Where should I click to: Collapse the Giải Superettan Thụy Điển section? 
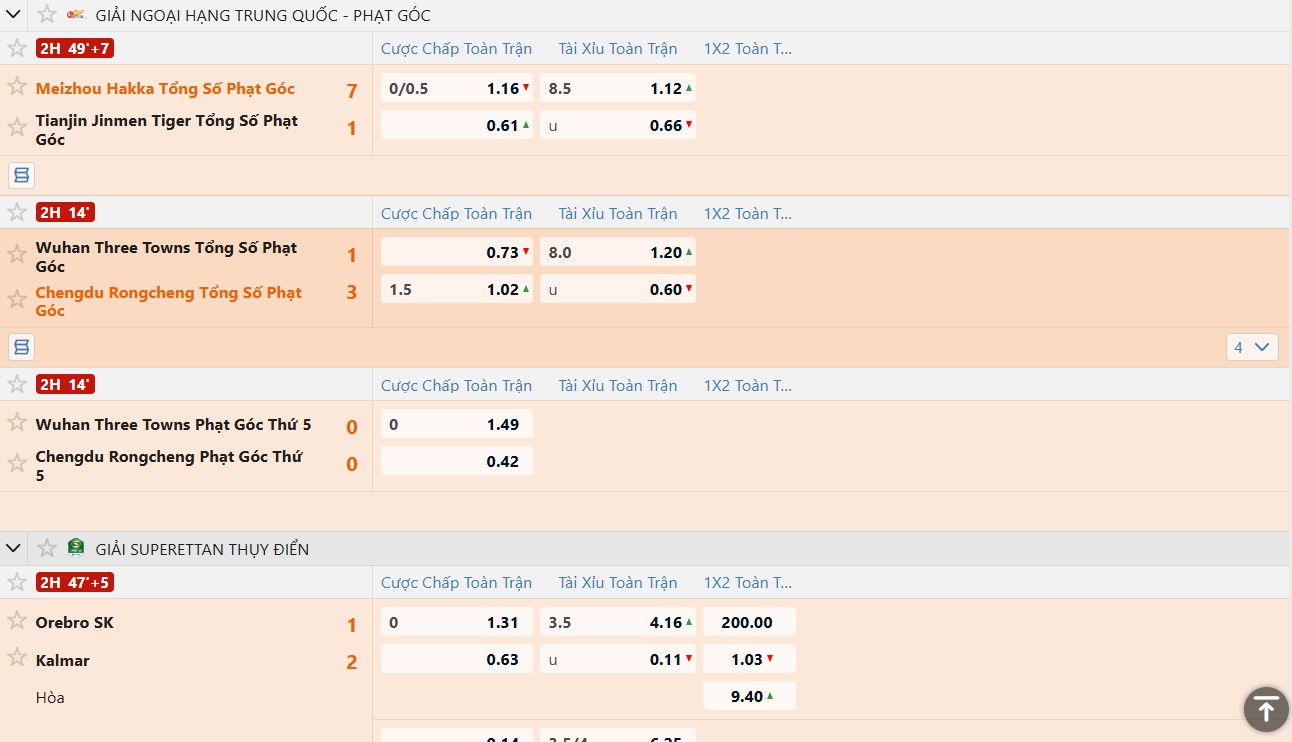14,548
